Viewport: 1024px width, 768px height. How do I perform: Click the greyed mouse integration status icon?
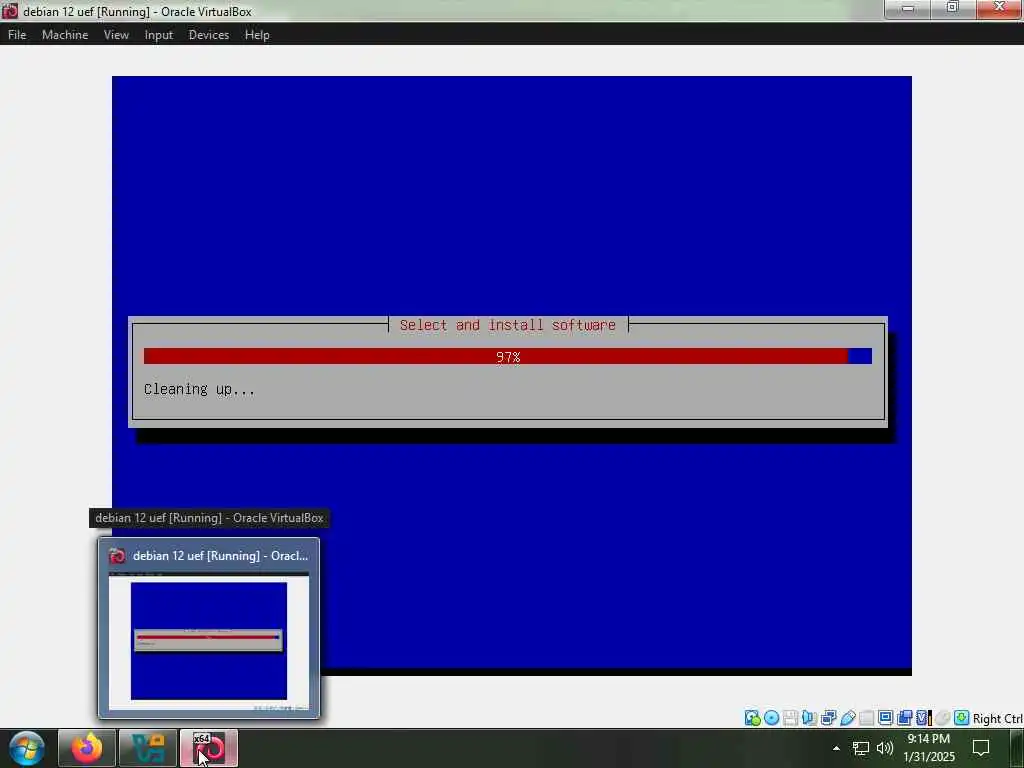942,718
